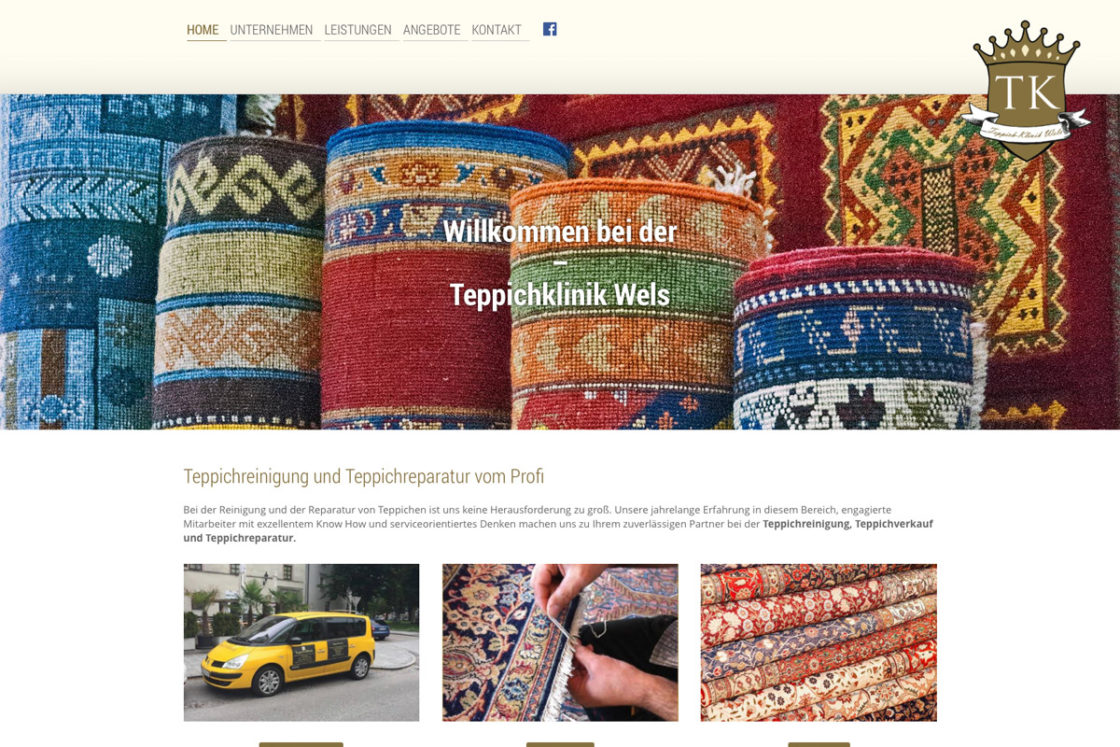Image resolution: width=1120 pixels, height=747 pixels.
Task: Click the button below the stacked carpets image
Action: click(819, 744)
